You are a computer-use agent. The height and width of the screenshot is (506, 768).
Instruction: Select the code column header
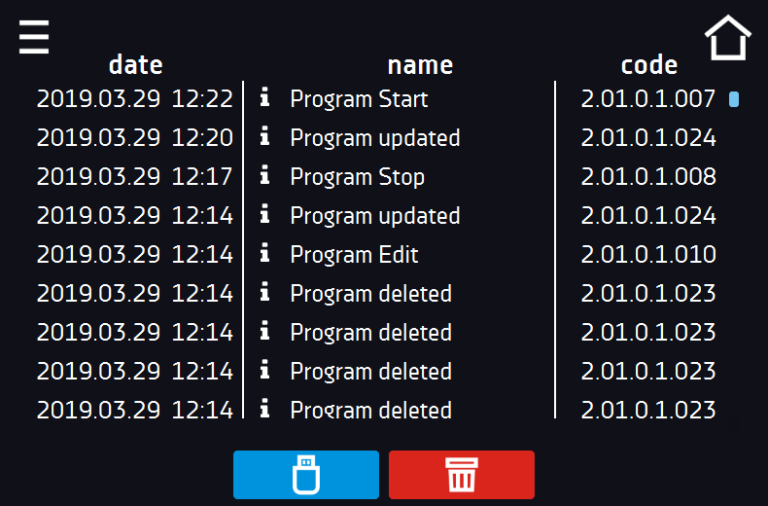click(x=649, y=65)
